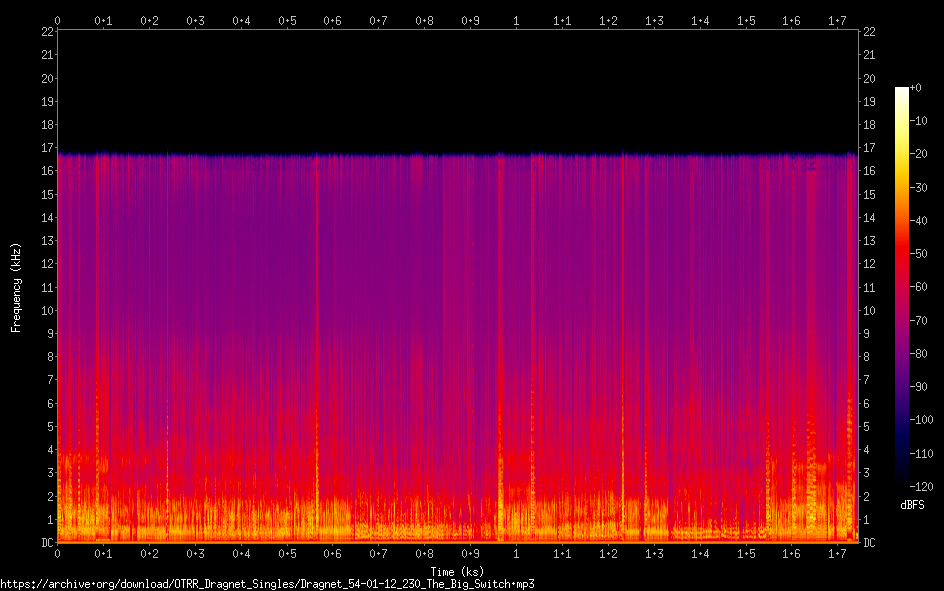Click the 'Frequency (kHz)' axis label

[x=16, y=287]
